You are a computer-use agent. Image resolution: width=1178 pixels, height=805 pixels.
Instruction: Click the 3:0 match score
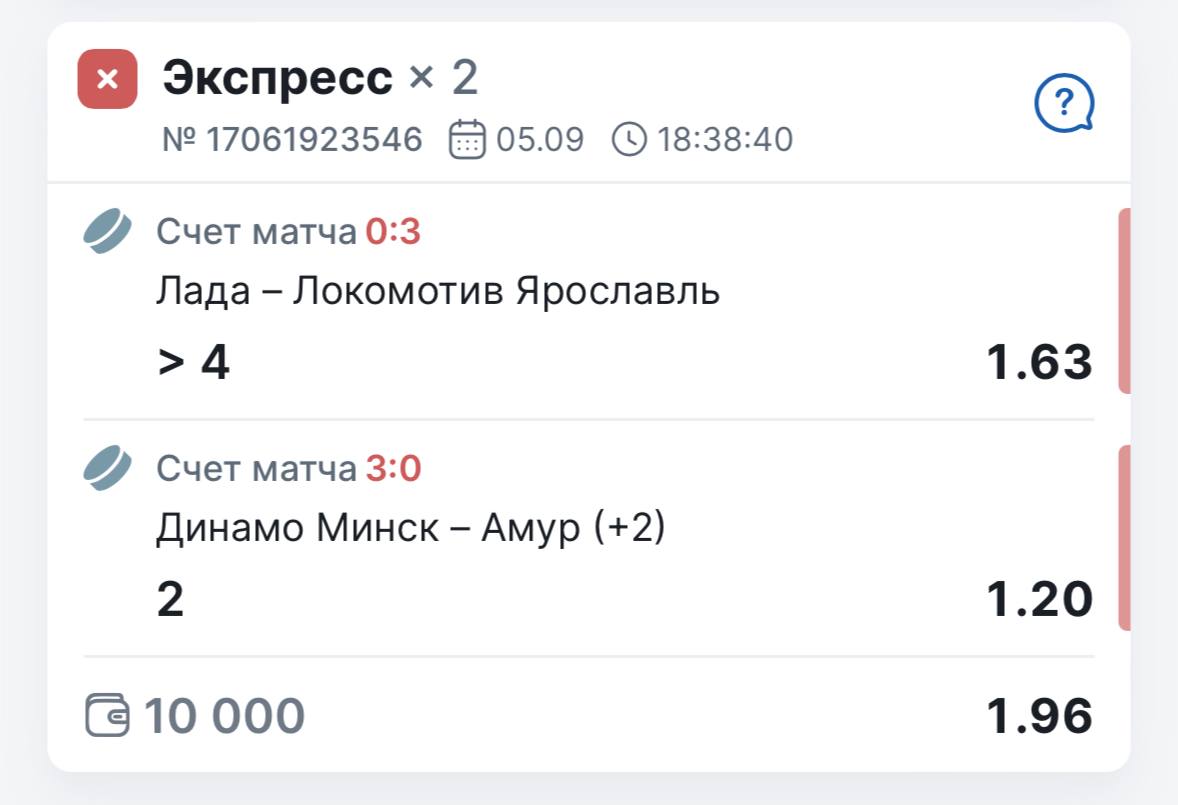click(x=393, y=468)
